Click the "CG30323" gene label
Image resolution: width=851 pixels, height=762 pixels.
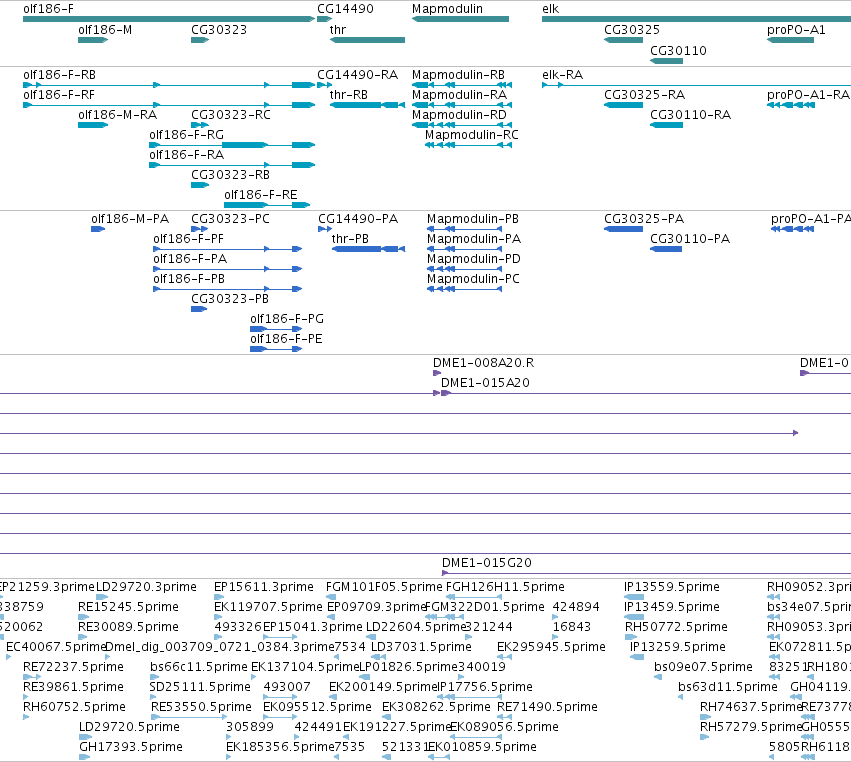pyautogui.click(x=219, y=30)
